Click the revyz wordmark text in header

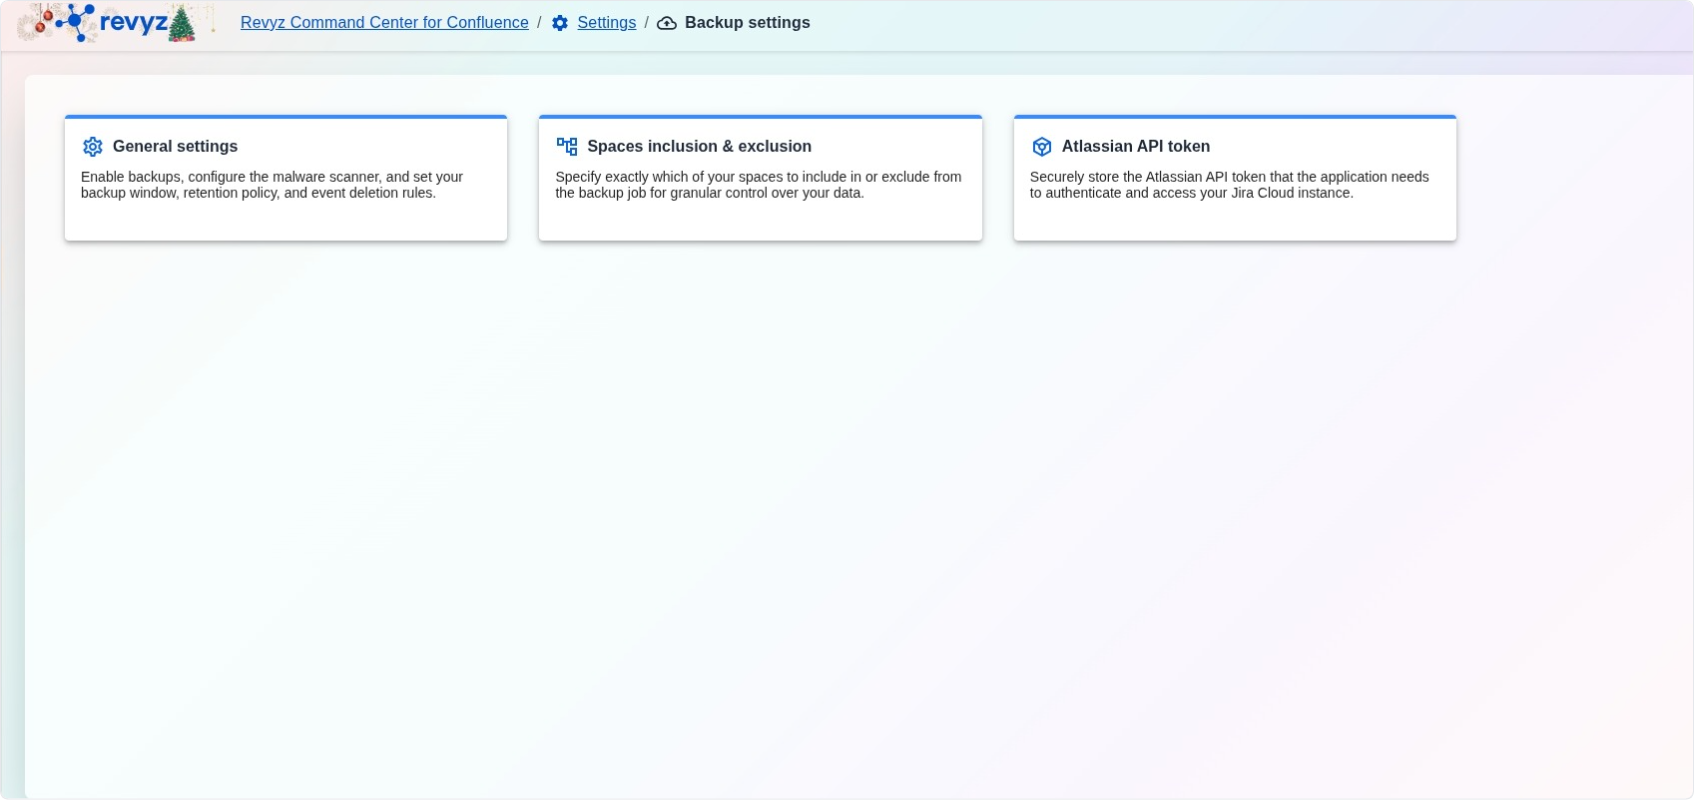point(133,23)
